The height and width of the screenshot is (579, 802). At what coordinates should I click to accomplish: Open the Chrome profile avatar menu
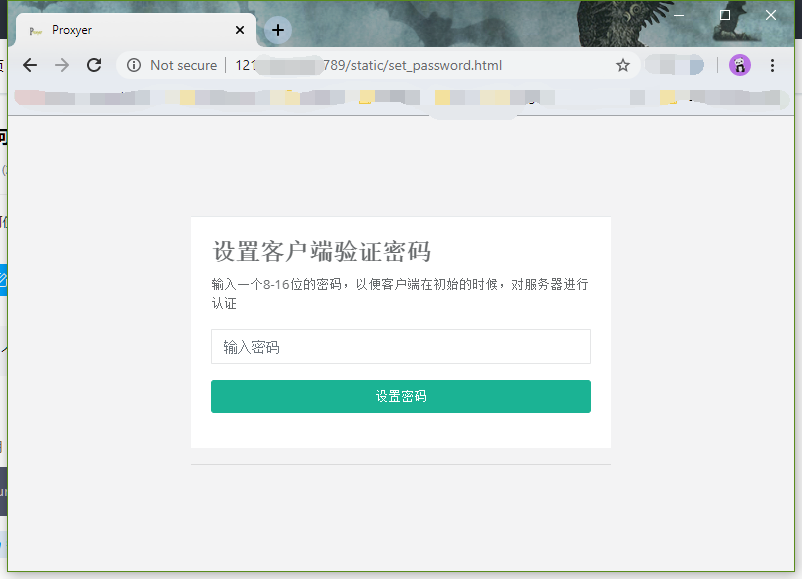(x=739, y=65)
